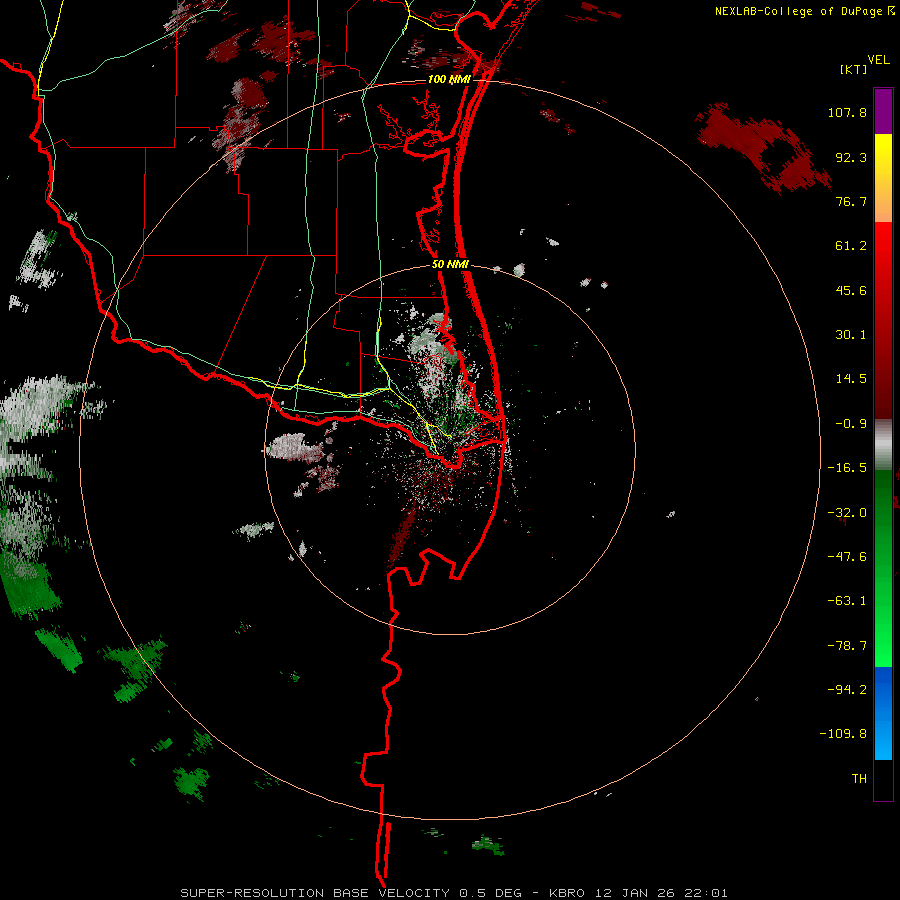The image size is (900, 900).
Task: Click the -0.9 velocity scale value
Action: point(851,424)
